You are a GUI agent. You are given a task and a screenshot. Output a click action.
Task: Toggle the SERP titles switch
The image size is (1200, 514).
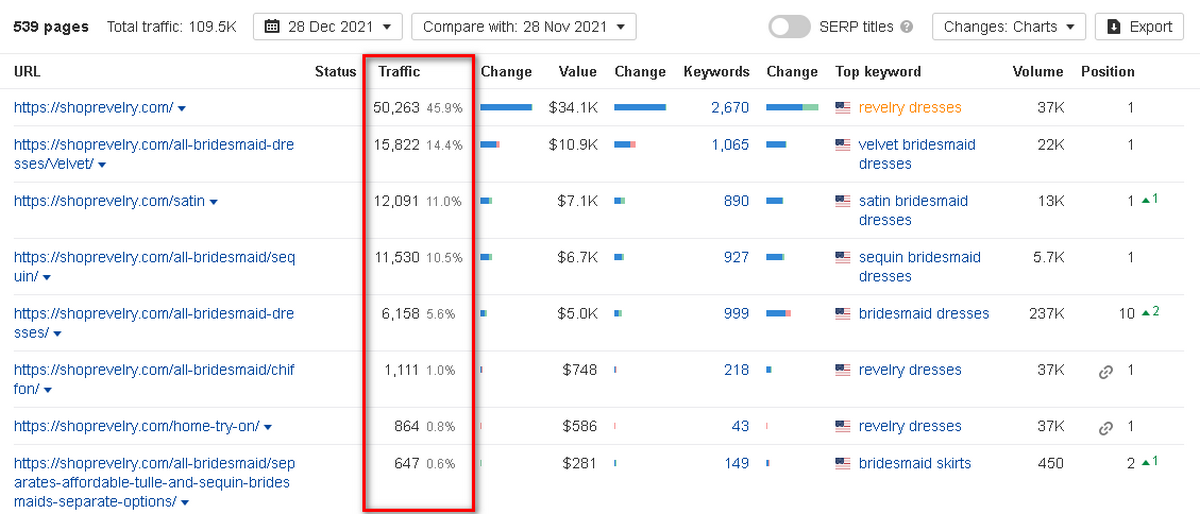click(x=789, y=27)
